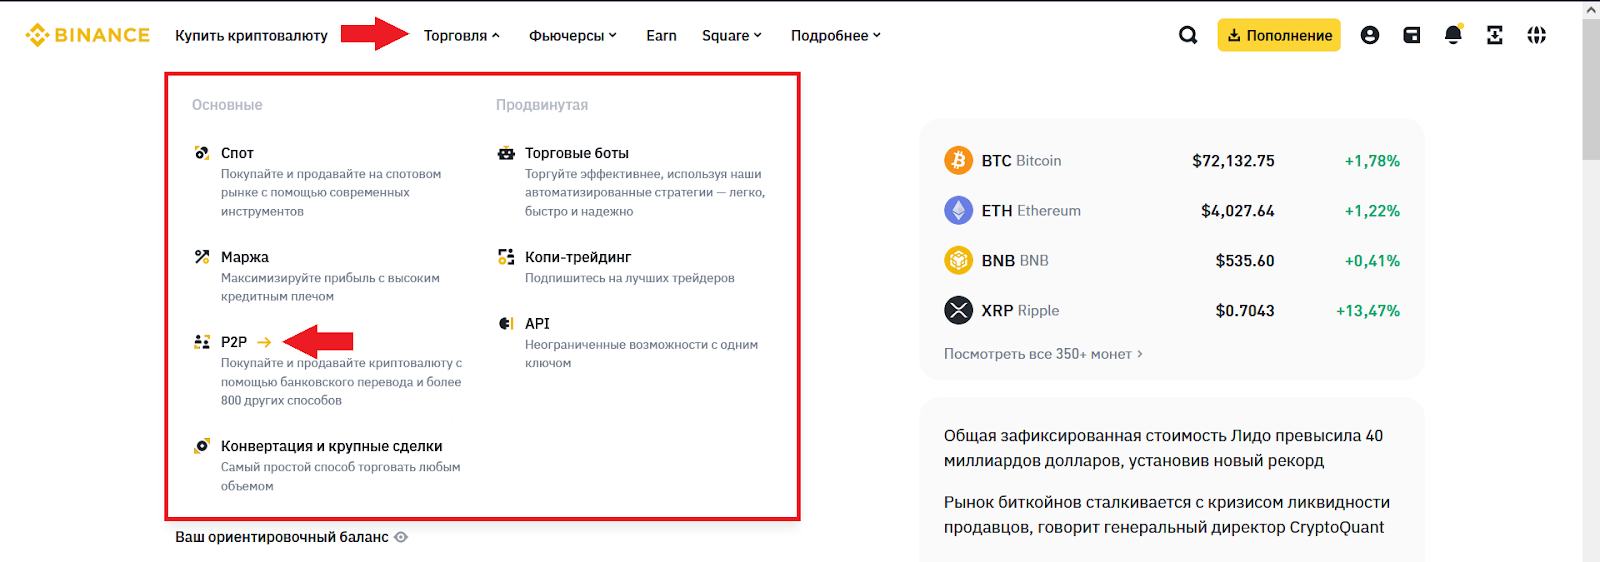Image resolution: width=1600 pixels, height=562 pixels.
Task: Click the Конвертация и крупные сделки icon
Action: point(202,446)
